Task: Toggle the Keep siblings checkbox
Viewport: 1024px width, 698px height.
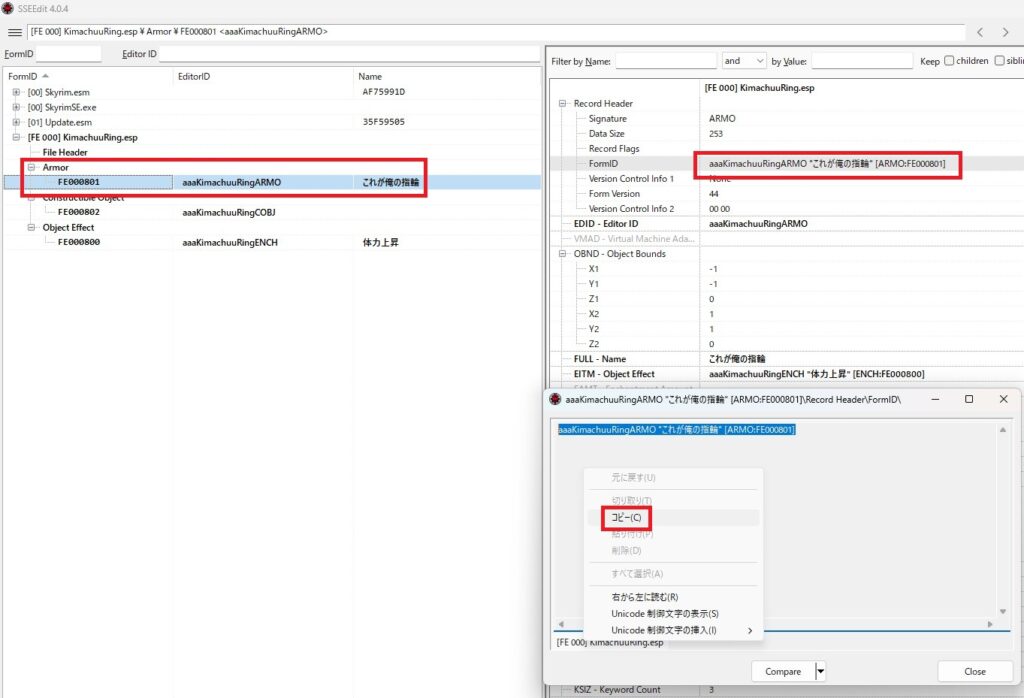Action: pyautogui.click(x=999, y=61)
